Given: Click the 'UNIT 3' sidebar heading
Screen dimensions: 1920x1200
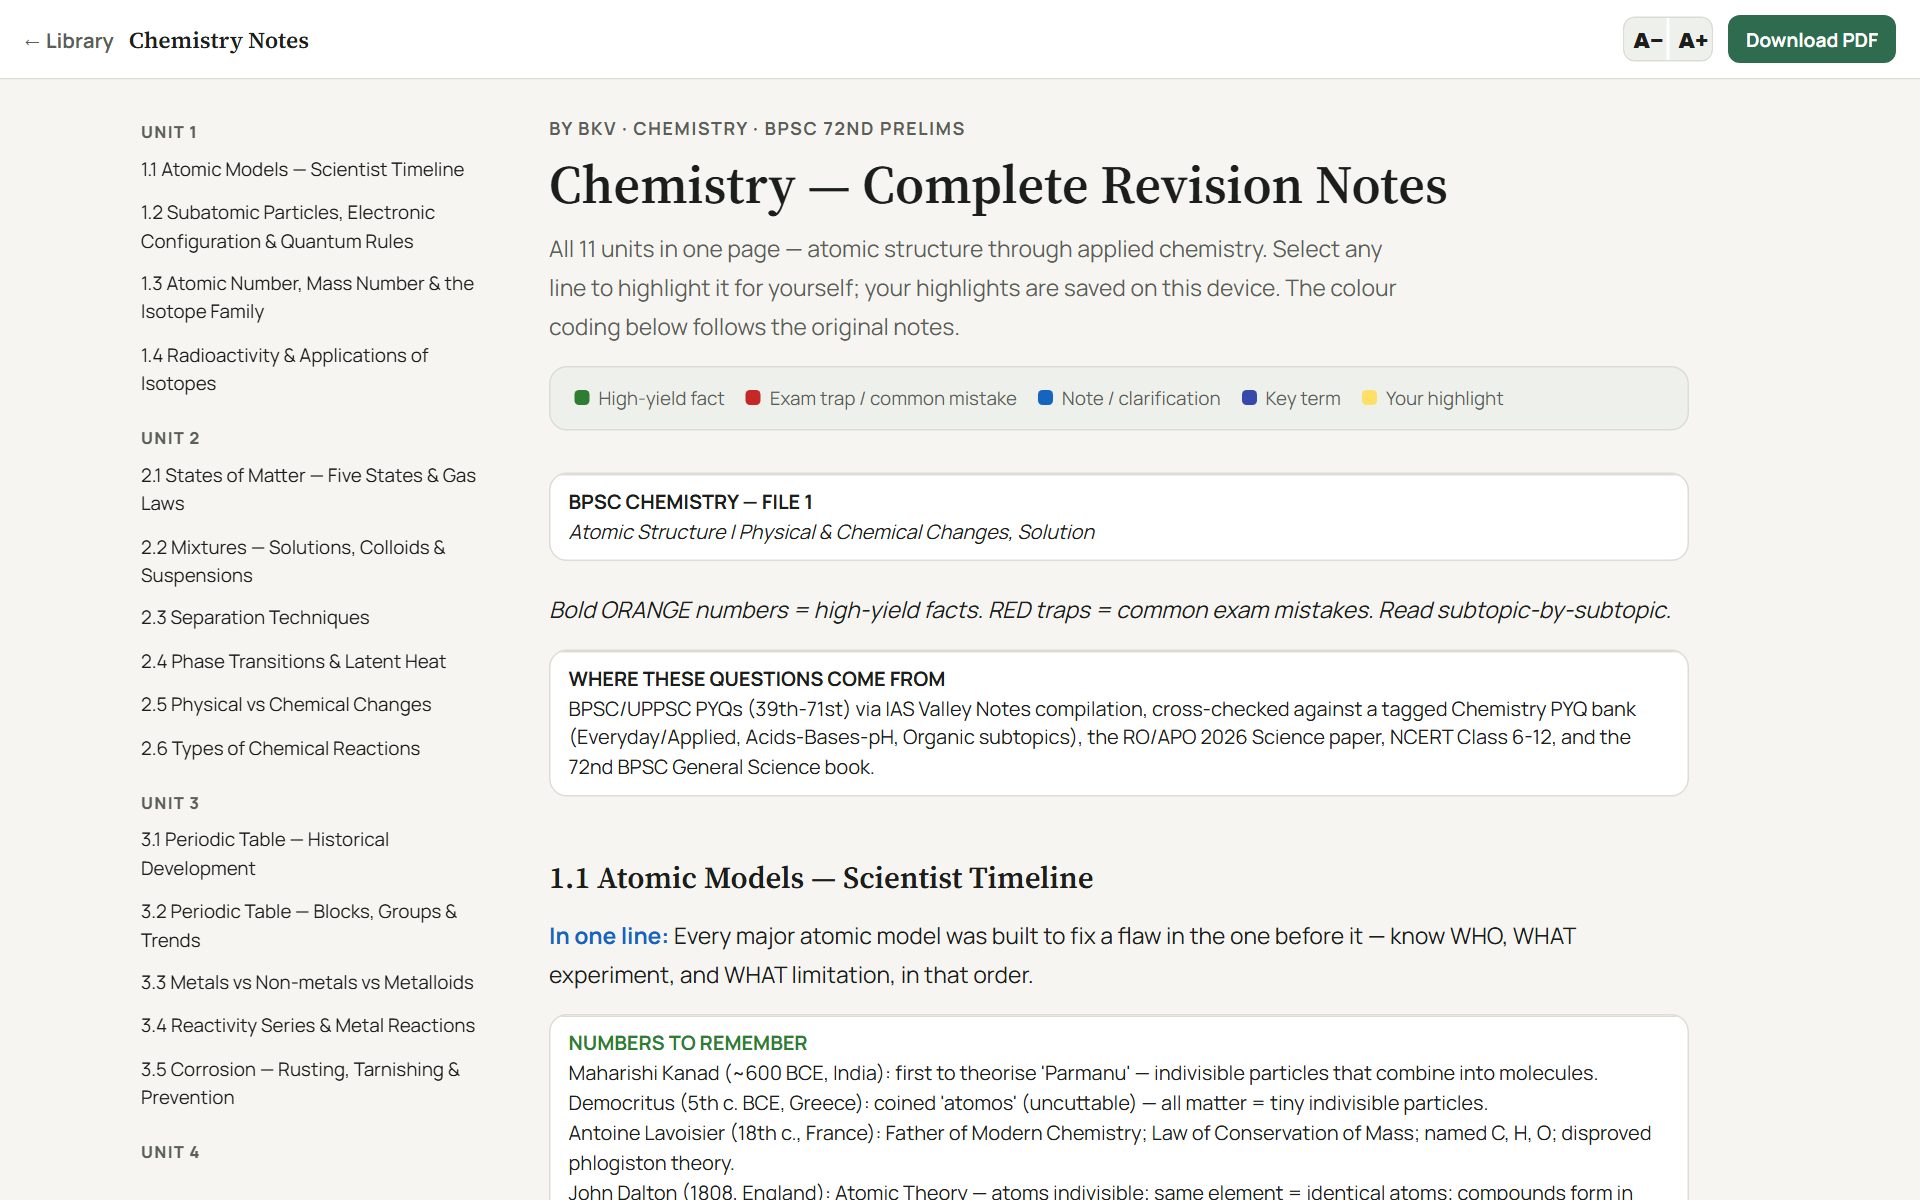Looking at the screenshot, I should click(x=170, y=803).
